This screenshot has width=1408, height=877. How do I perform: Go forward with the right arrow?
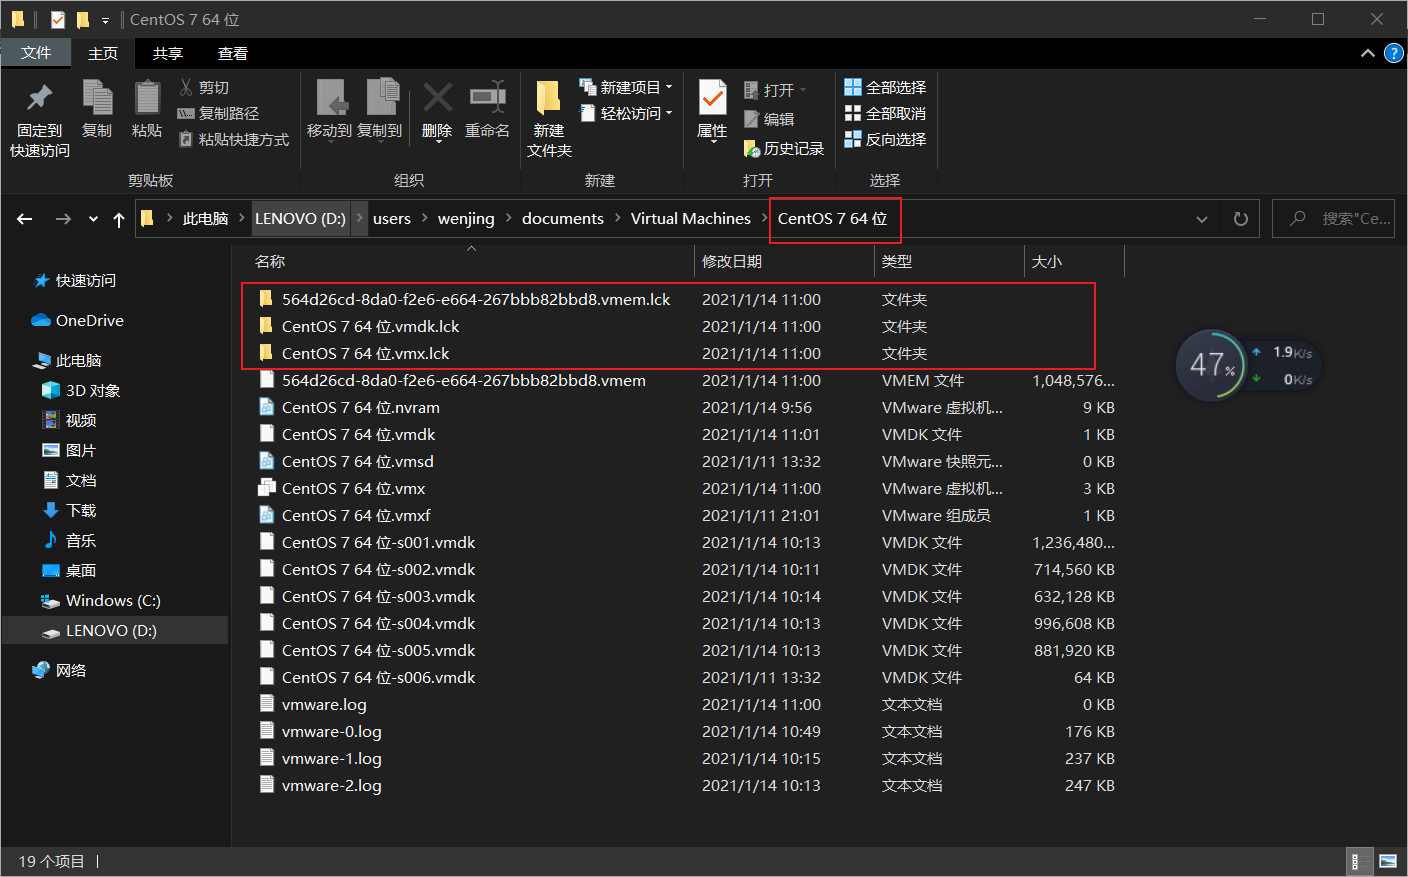(x=63, y=219)
